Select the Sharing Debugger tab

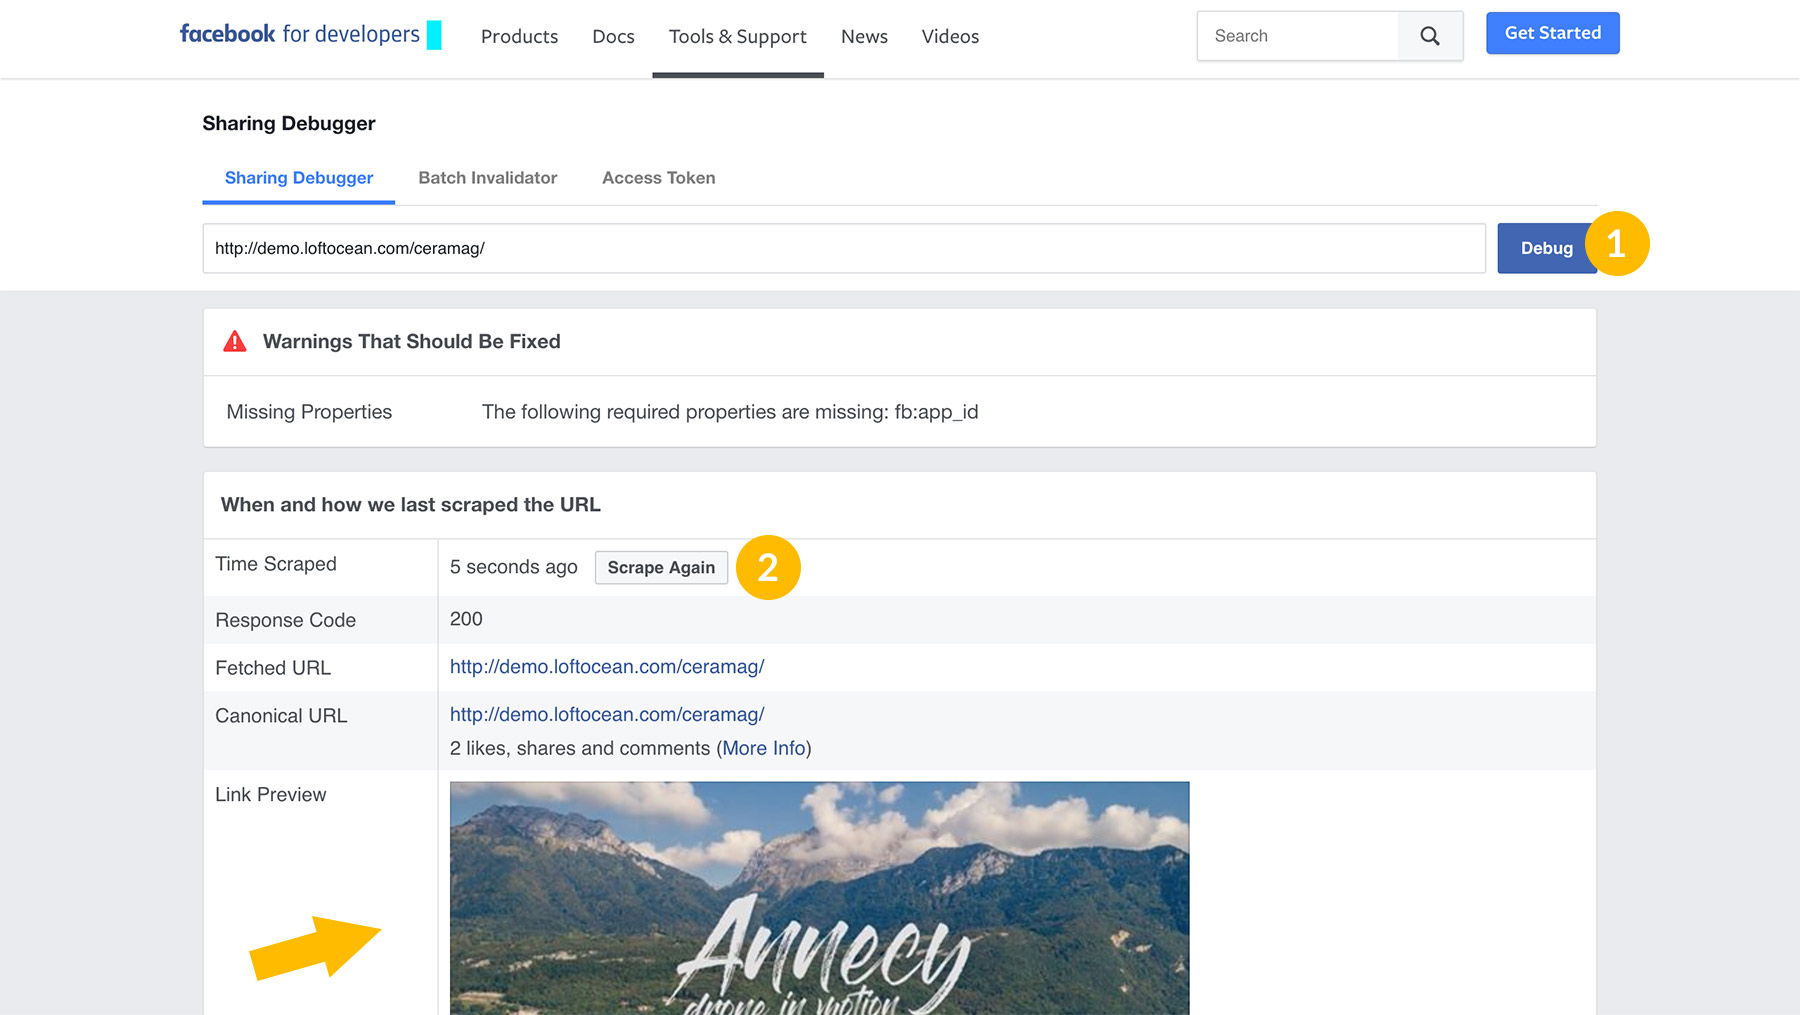(x=298, y=178)
